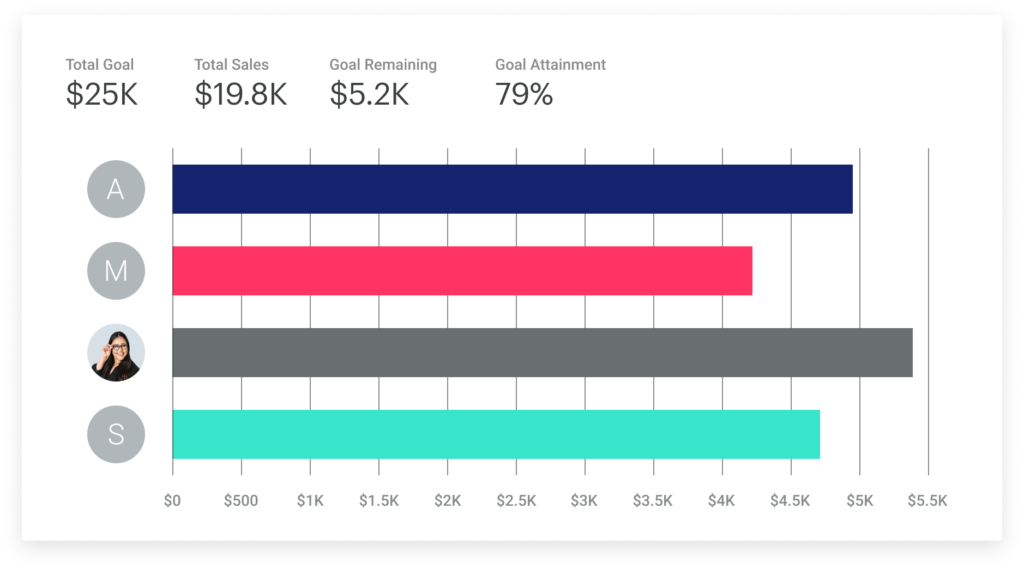The width and height of the screenshot is (1024, 569).
Task: Click the $5K axis tick label
Action: 859,500
